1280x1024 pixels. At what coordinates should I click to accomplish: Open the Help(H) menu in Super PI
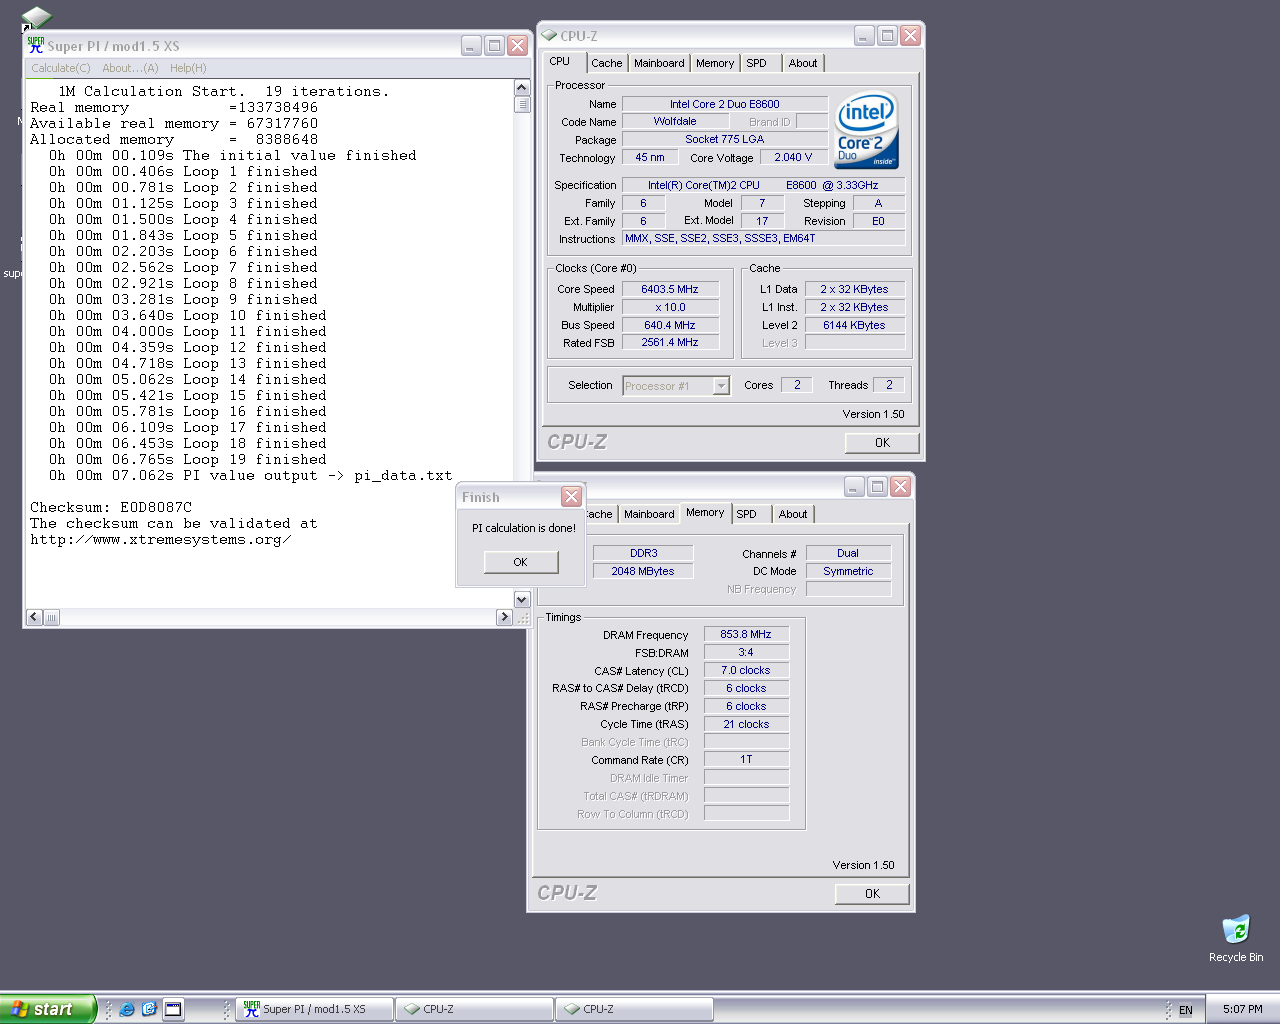[188, 68]
